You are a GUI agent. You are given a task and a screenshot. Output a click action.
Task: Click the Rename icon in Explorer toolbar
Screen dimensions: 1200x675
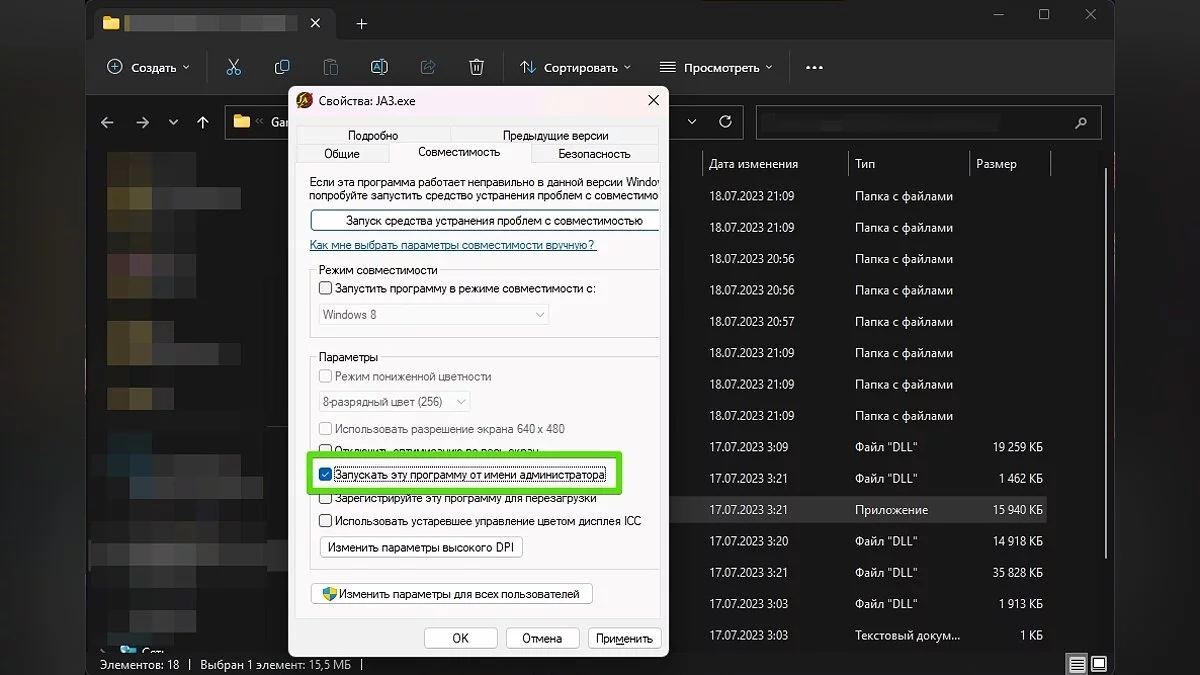click(379, 67)
